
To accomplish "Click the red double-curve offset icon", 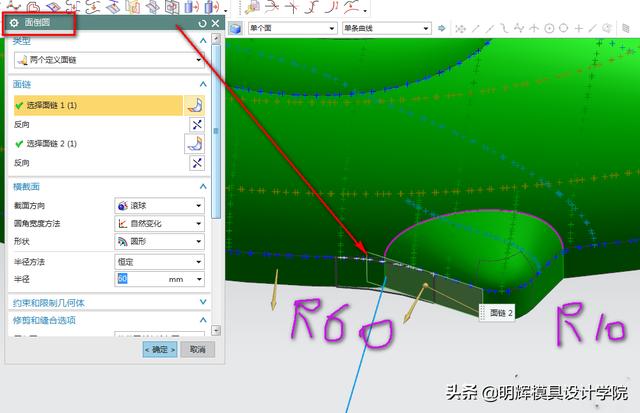I will pos(333,6).
